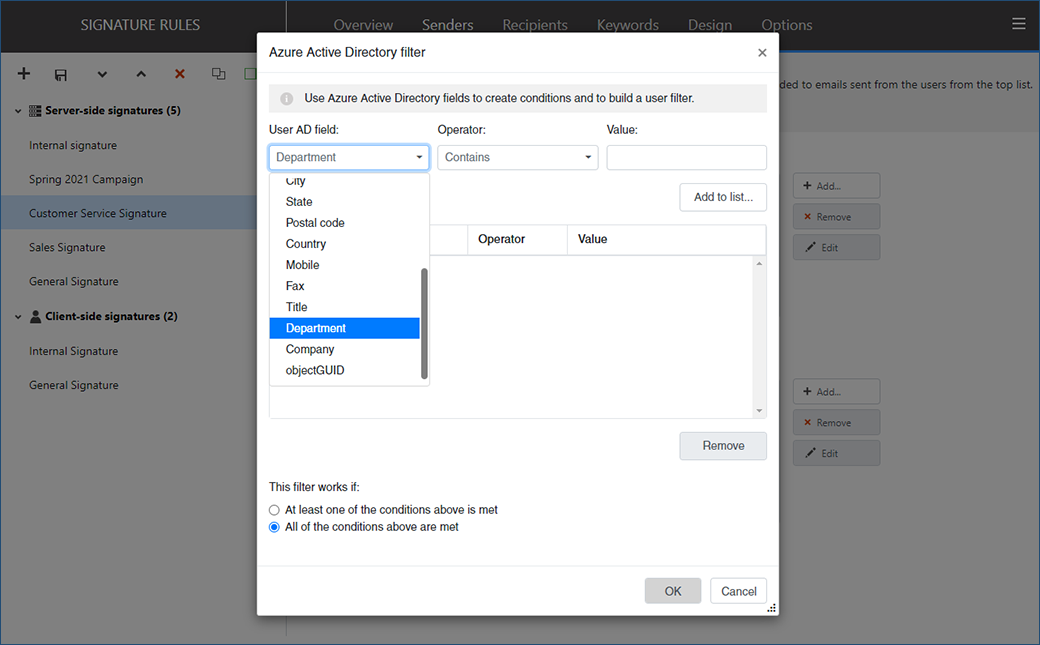
Task: Delete the rule with the red X icon
Action: coord(179,74)
